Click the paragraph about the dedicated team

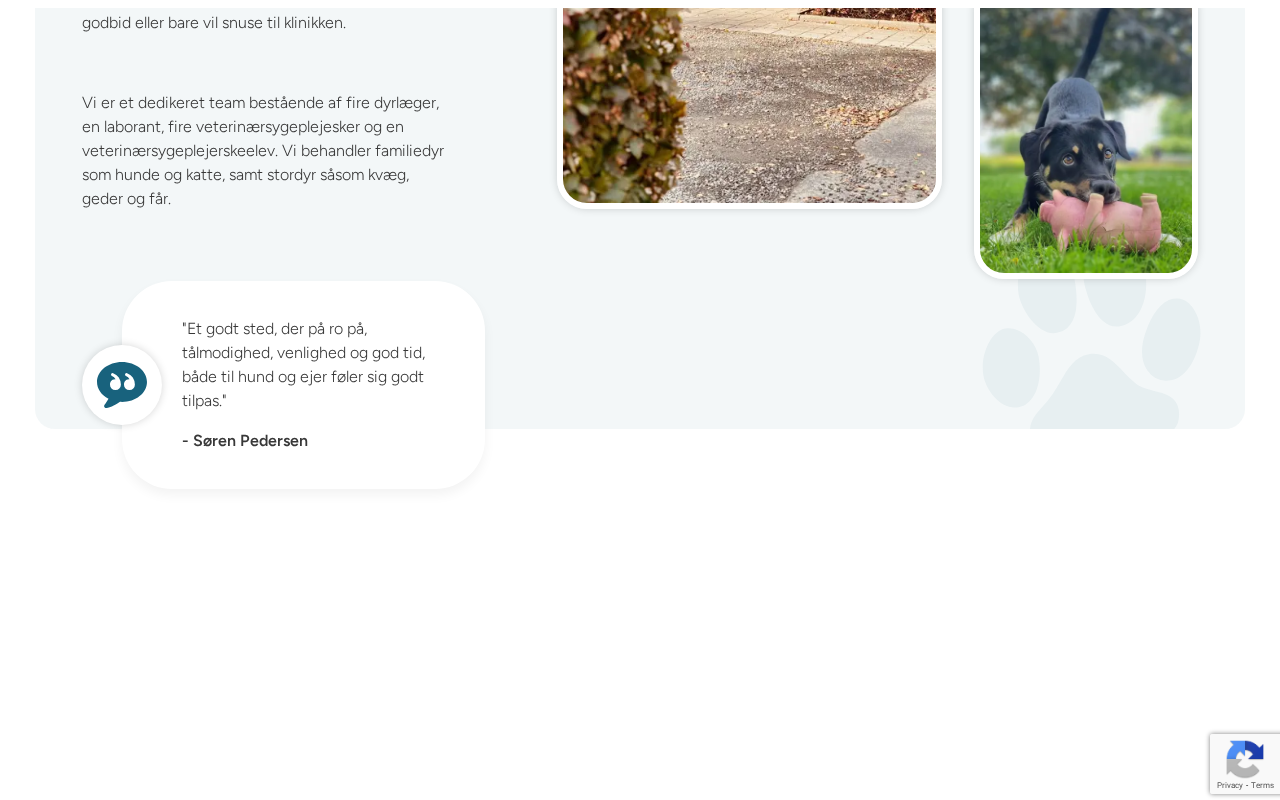click(263, 151)
